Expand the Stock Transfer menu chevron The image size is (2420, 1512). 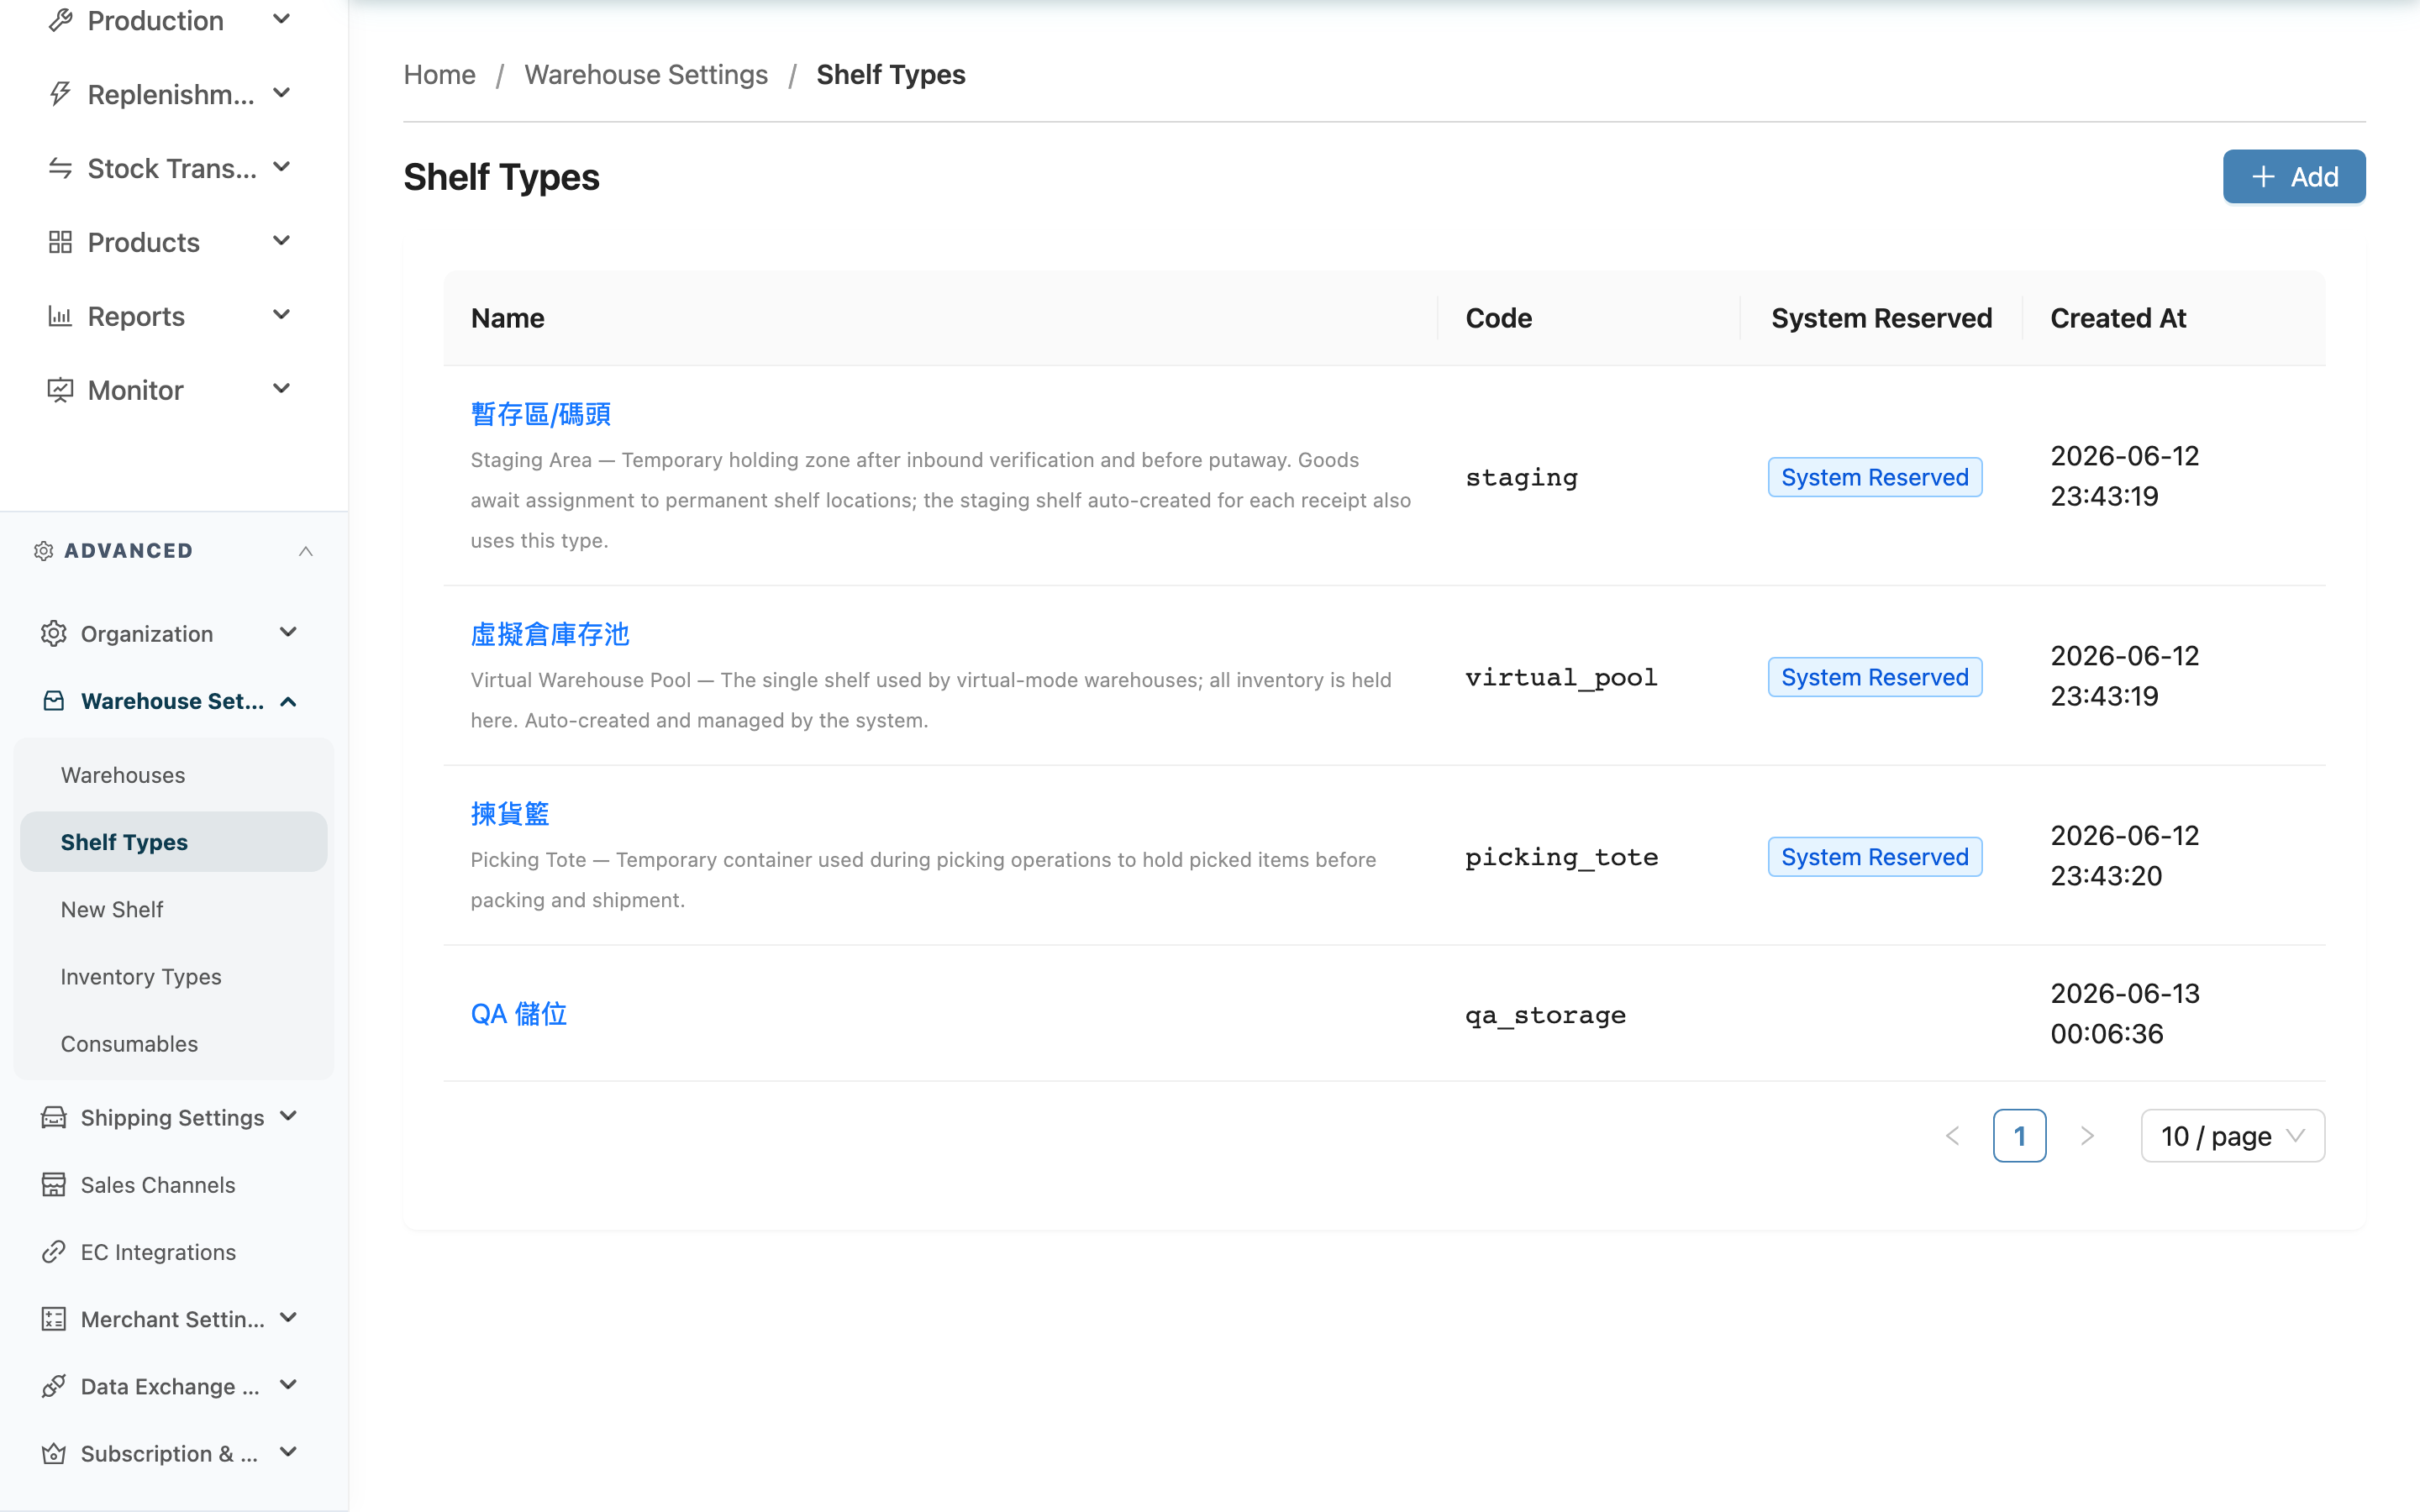[282, 167]
